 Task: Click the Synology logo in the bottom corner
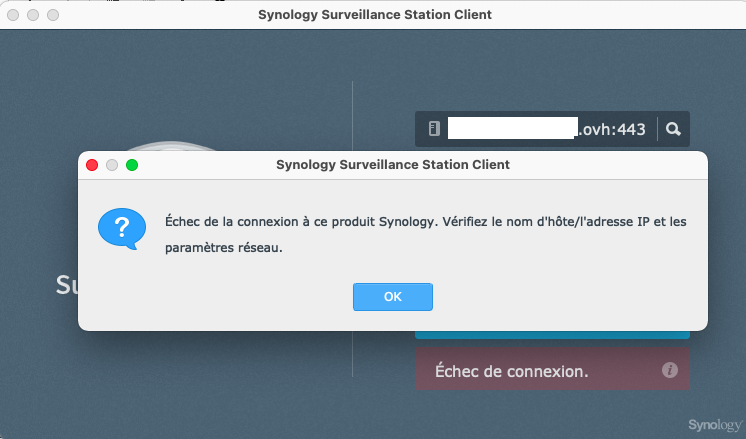click(713, 425)
